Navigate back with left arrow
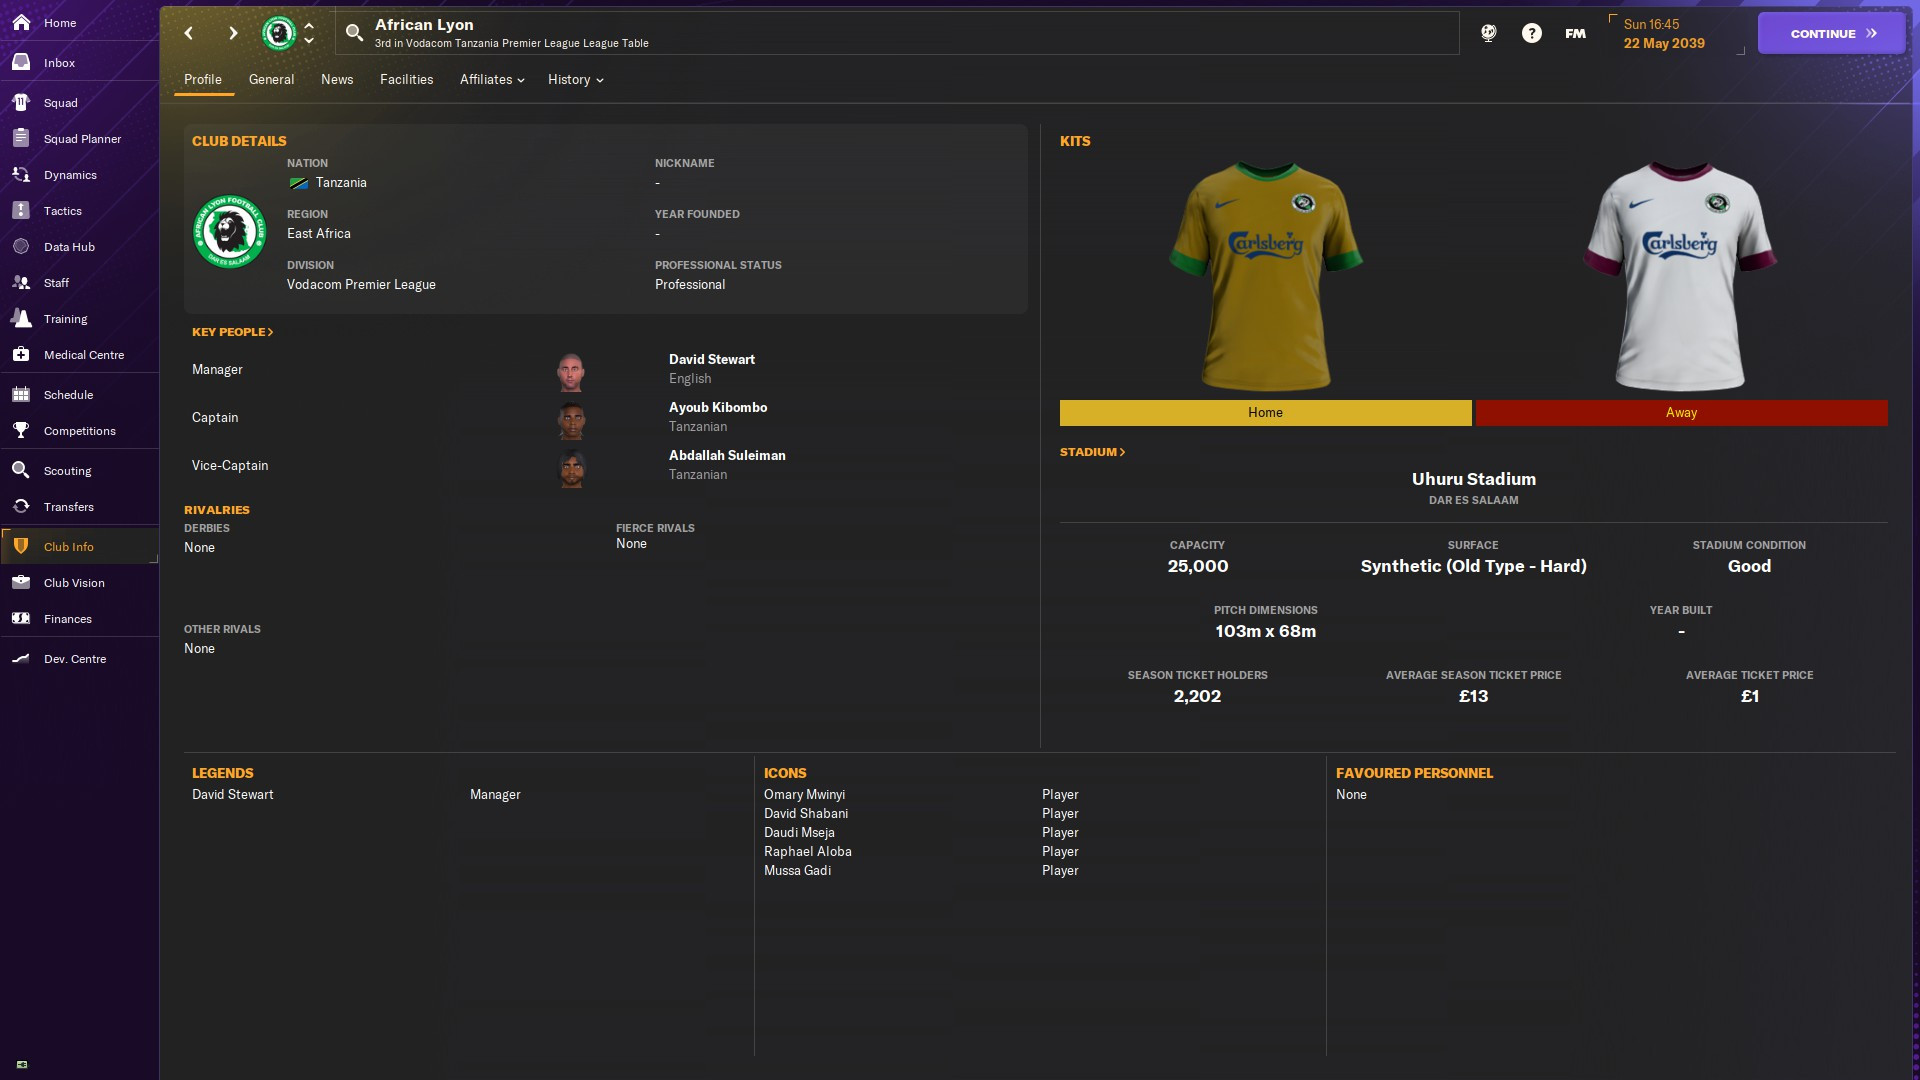Viewport: 1920px width, 1080px height. tap(189, 33)
